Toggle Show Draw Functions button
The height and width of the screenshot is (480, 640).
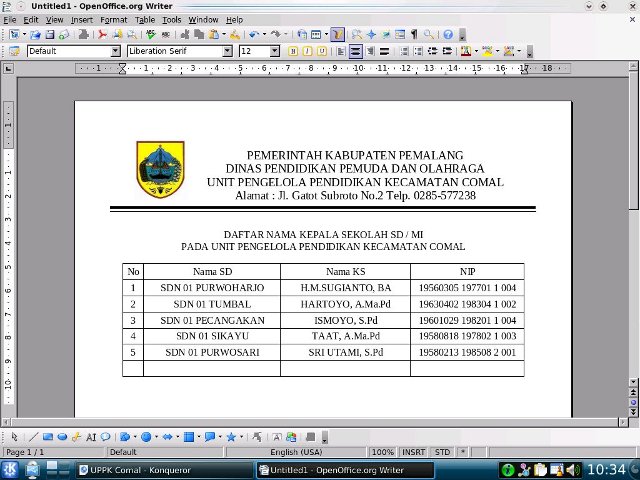pyautogui.click(x=337, y=35)
